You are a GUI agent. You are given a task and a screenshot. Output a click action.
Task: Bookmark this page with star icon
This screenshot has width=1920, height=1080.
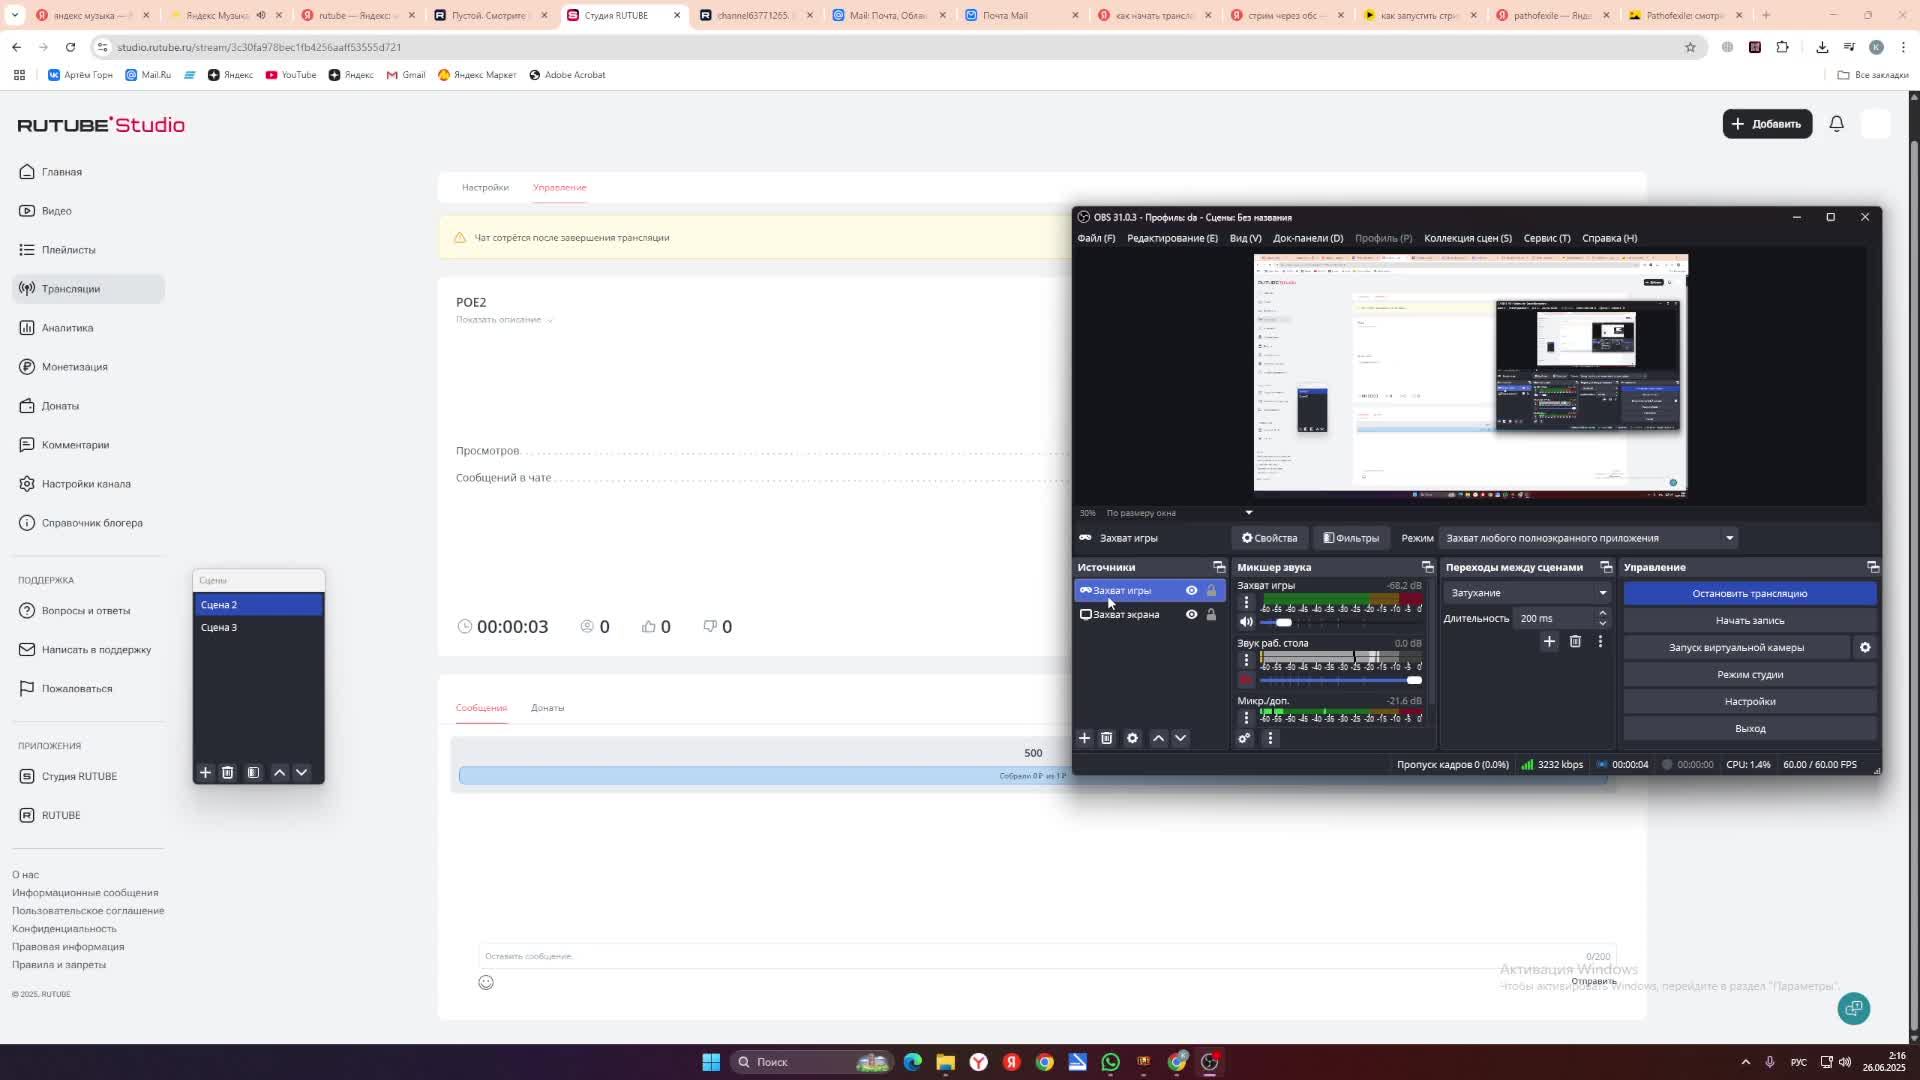(1690, 47)
